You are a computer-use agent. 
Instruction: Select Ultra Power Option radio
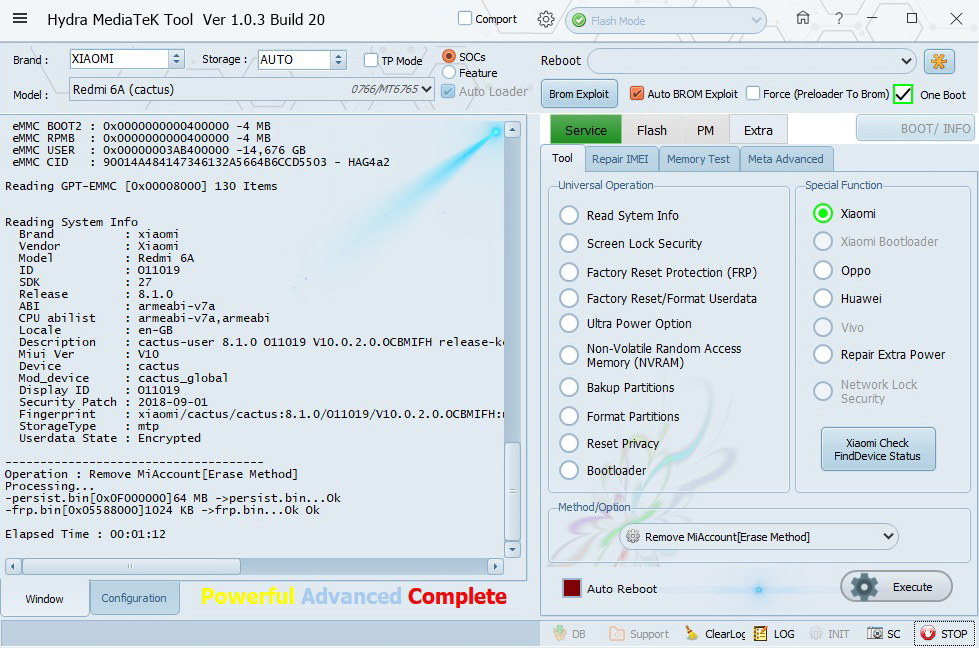pyautogui.click(x=569, y=323)
